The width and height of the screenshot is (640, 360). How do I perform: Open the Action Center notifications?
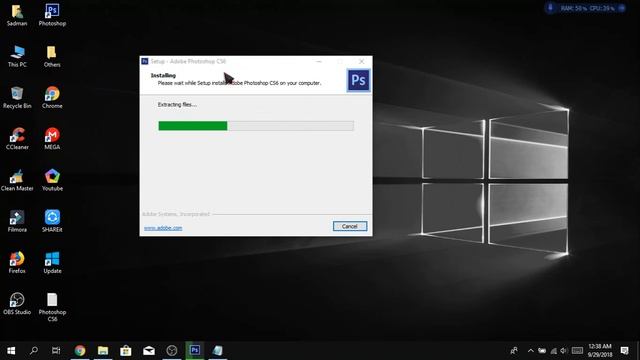tap(624, 350)
